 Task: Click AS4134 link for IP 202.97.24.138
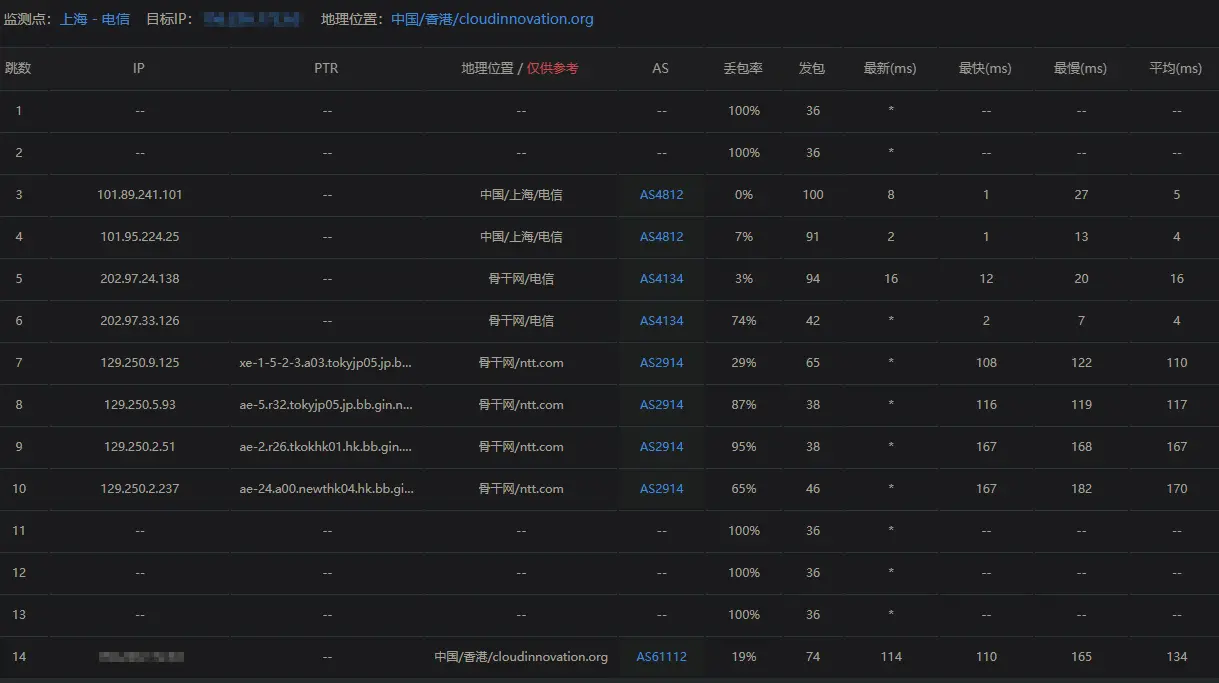pyautogui.click(x=661, y=279)
